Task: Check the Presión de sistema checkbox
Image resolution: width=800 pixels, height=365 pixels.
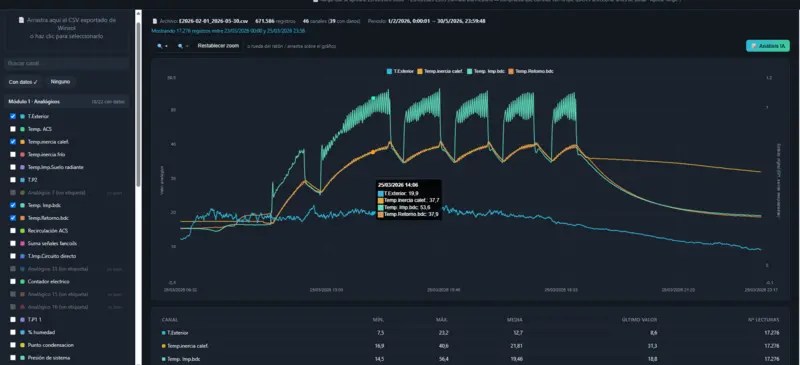Action: coord(13,358)
